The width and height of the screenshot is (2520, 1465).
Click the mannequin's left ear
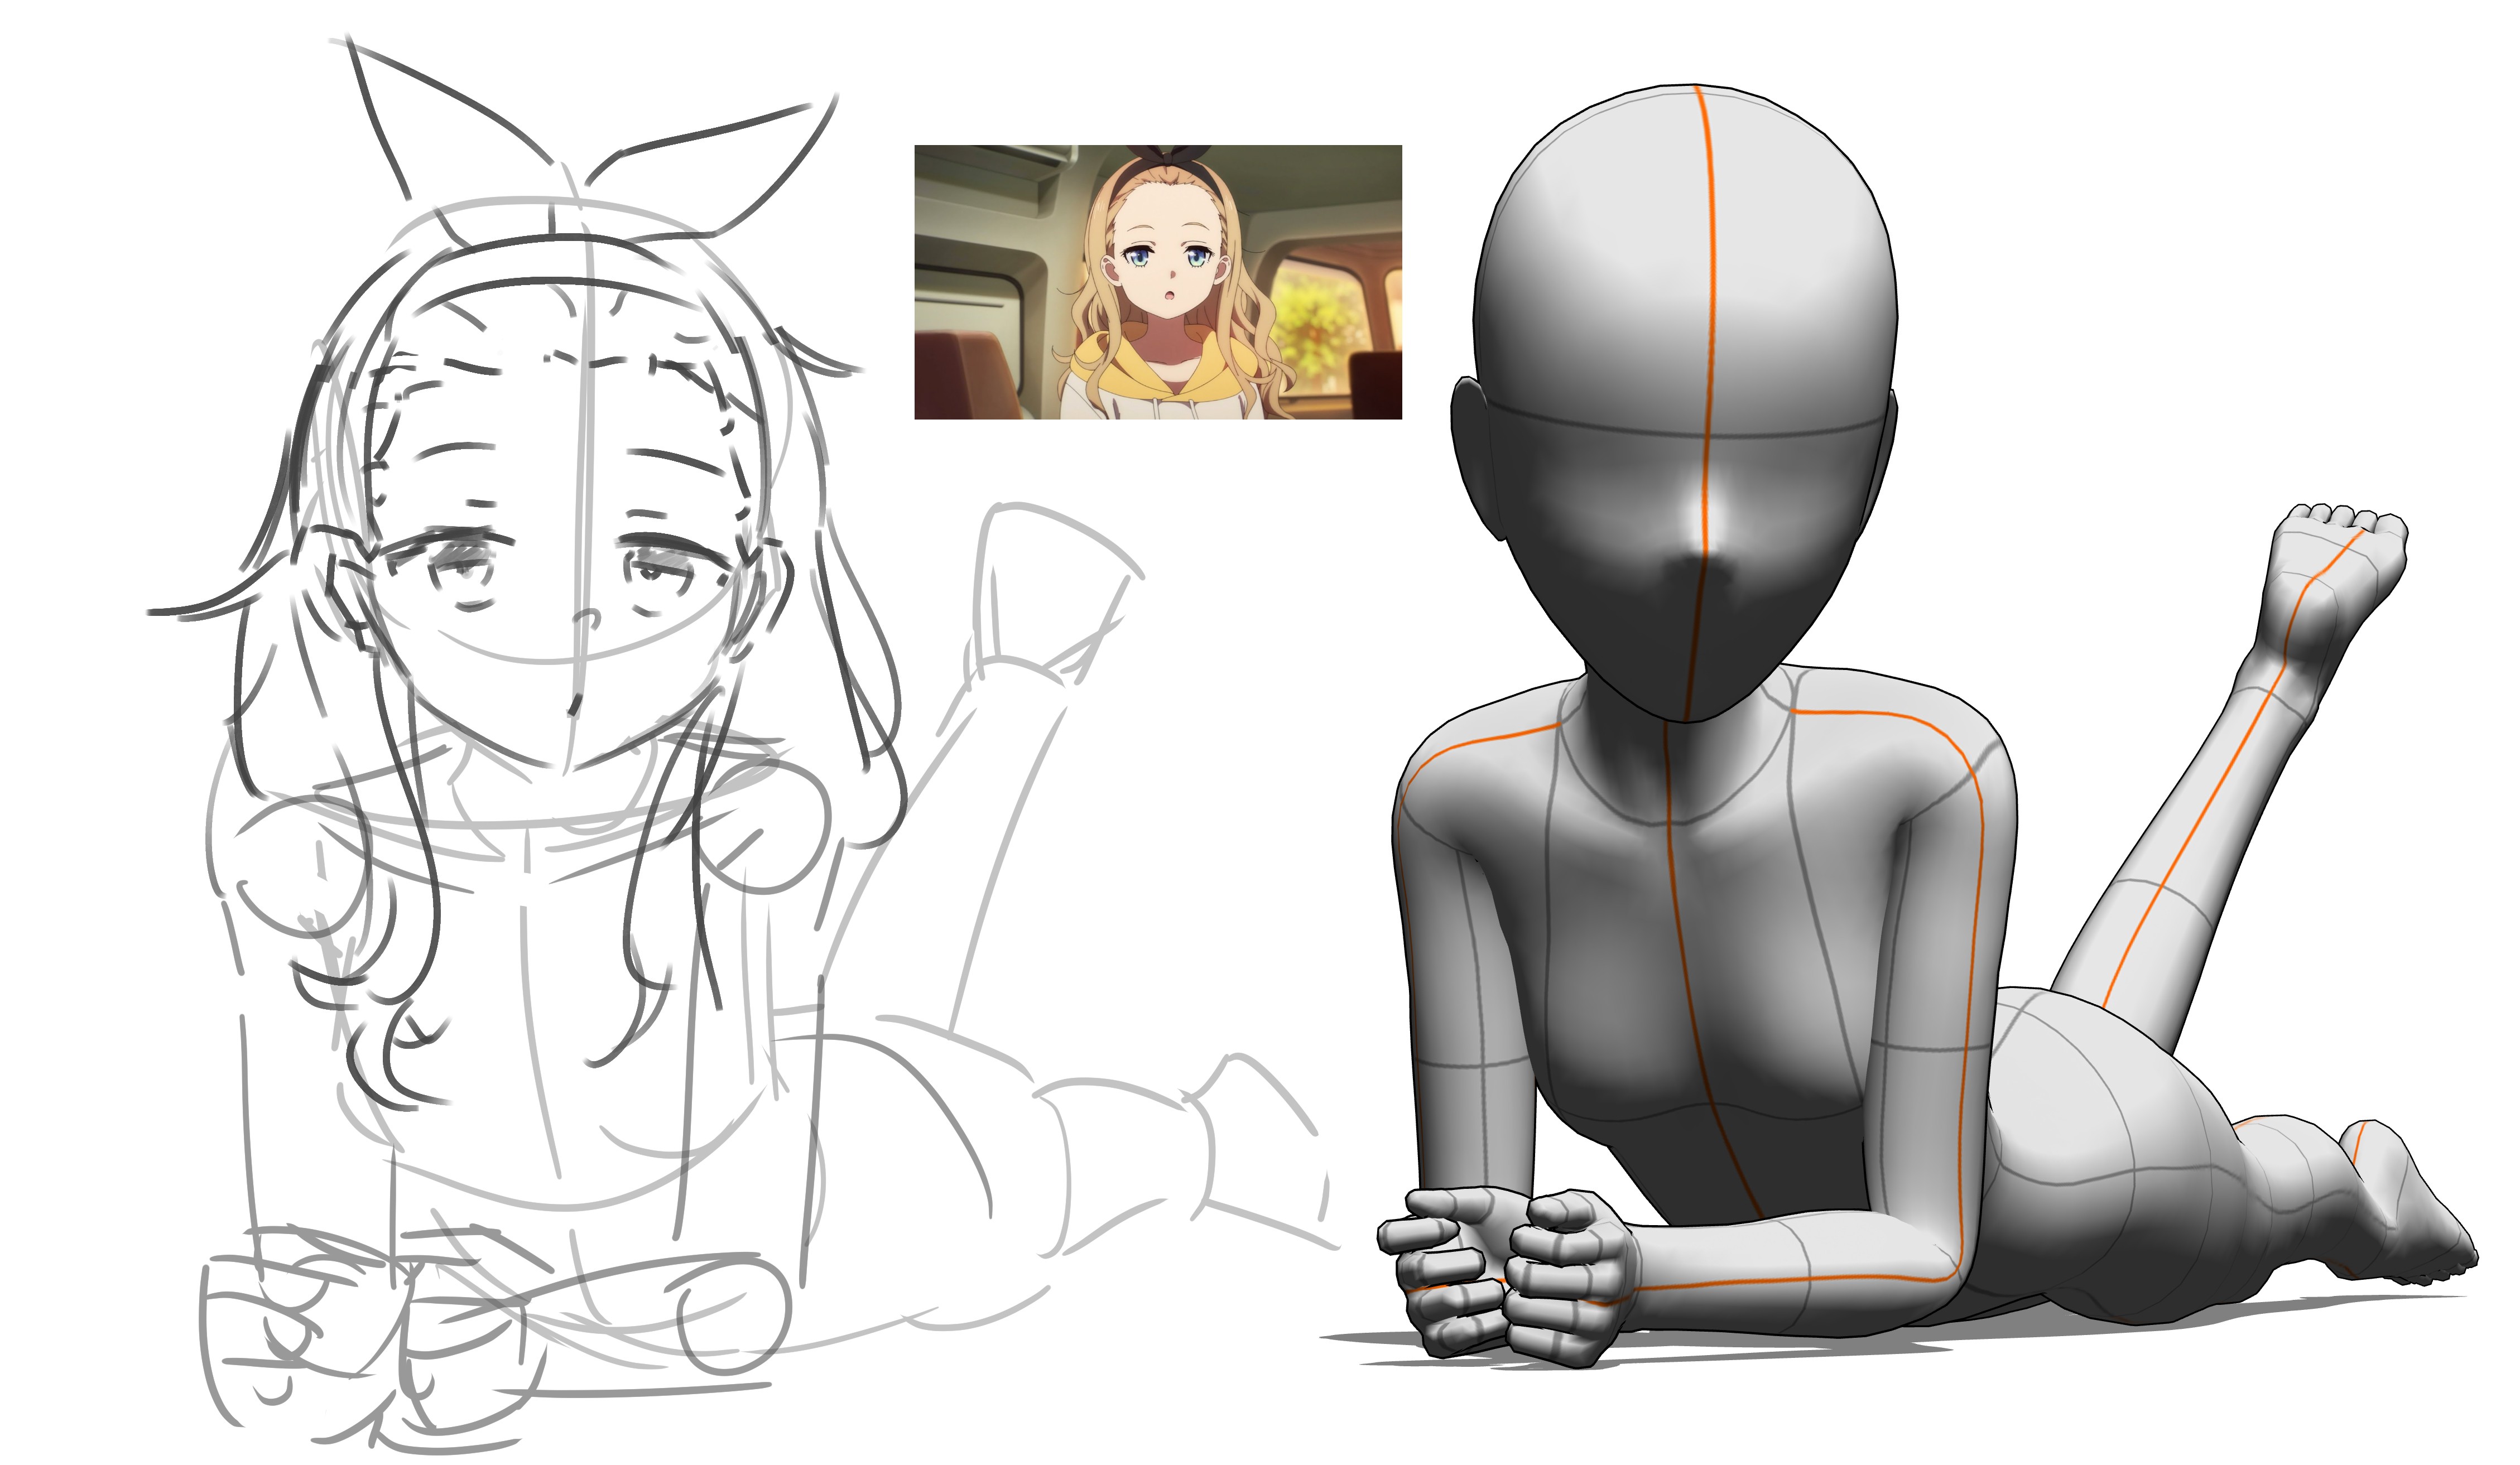tap(1472, 450)
